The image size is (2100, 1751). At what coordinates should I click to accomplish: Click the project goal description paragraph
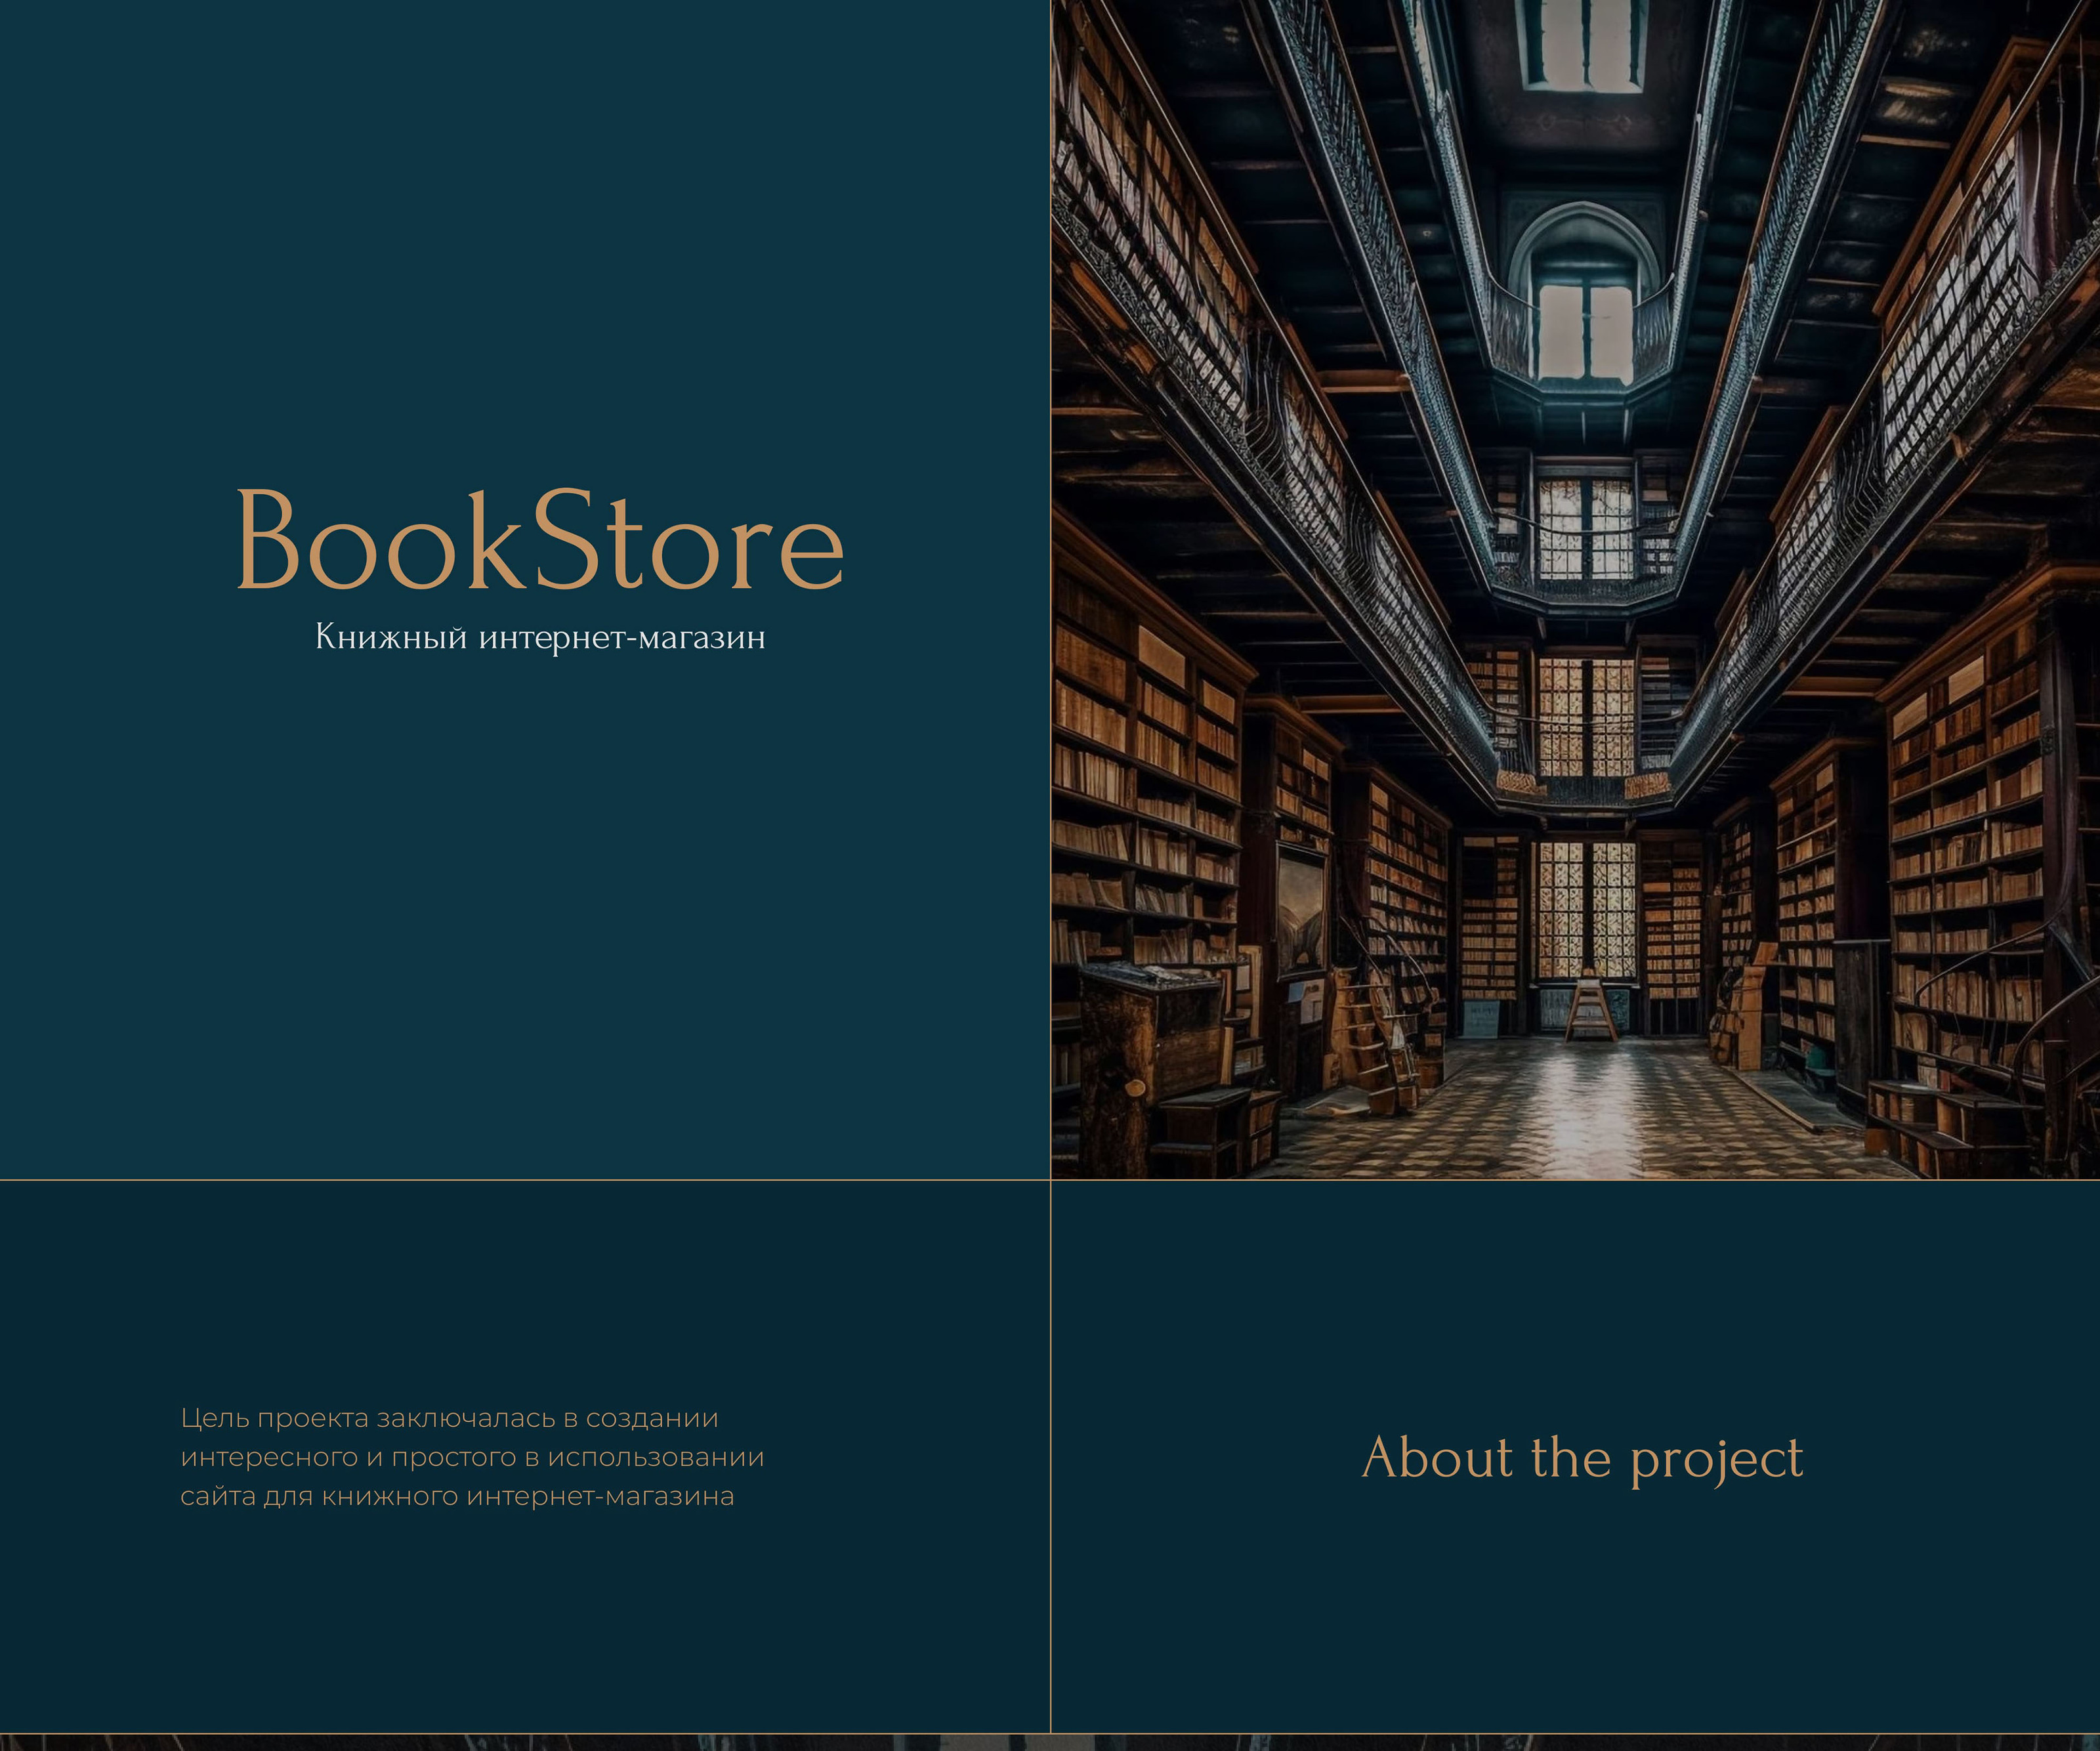[472, 1457]
